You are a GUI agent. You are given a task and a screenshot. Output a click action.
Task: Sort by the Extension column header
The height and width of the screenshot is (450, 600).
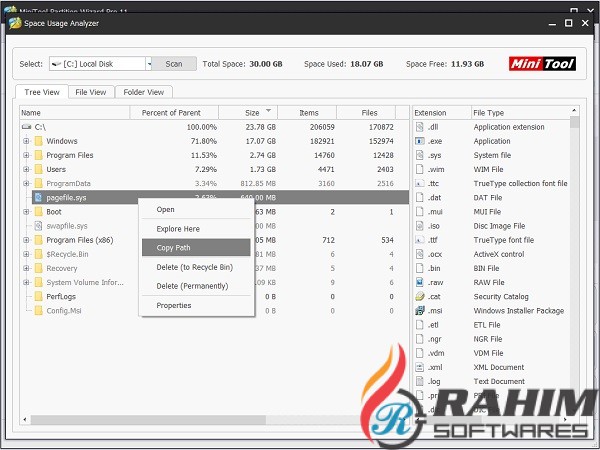442,113
